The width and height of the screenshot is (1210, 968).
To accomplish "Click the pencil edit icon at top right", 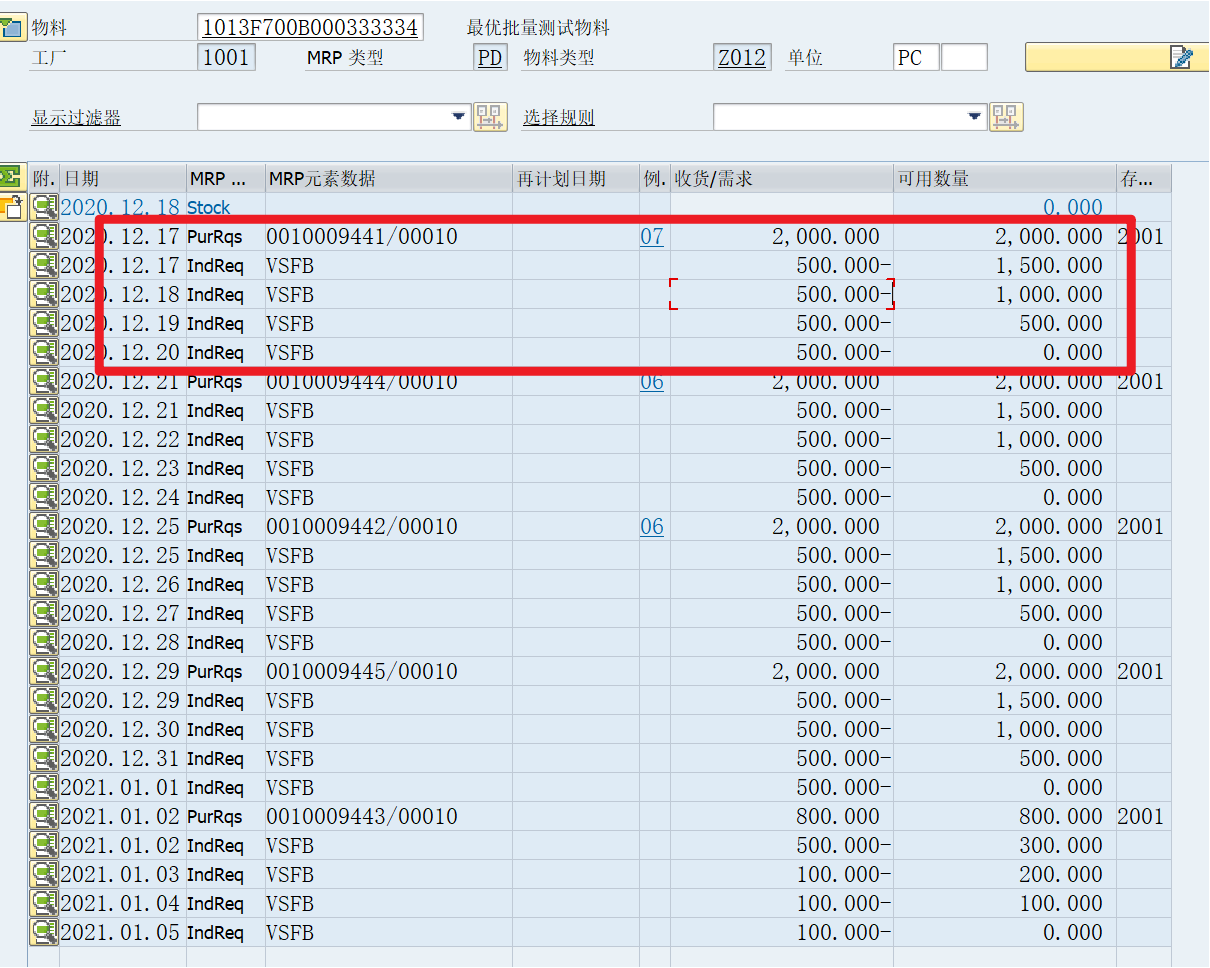I will pos(1182,57).
